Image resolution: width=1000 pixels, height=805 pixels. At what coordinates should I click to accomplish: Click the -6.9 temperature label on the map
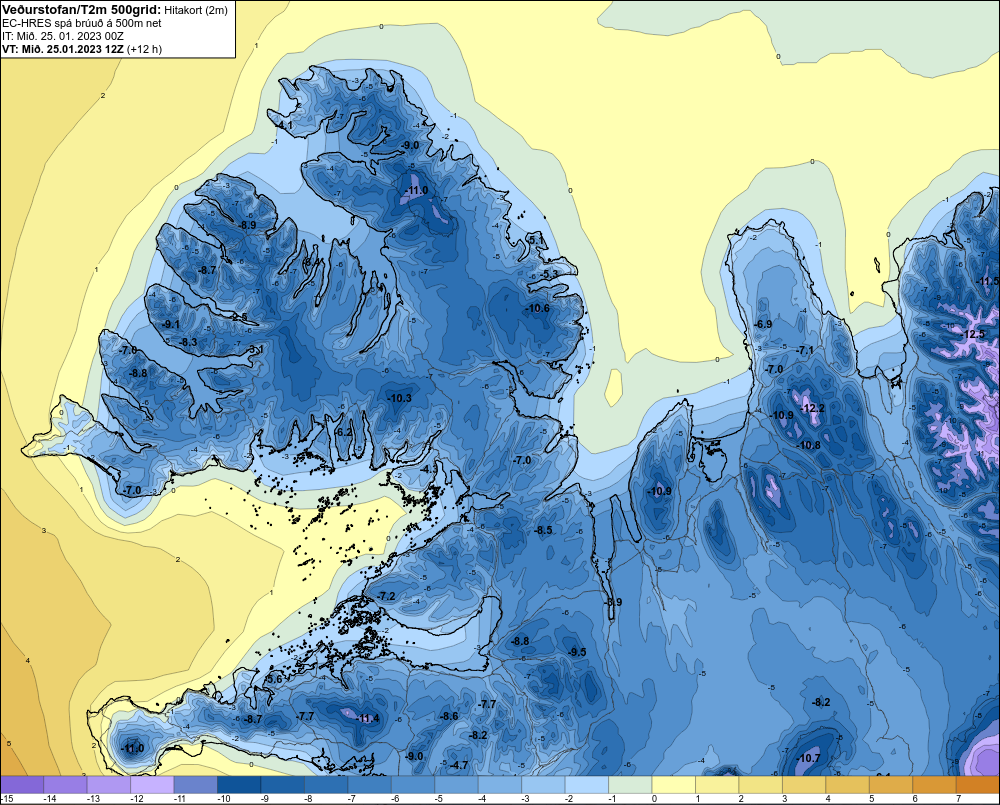tap(763, 325)
